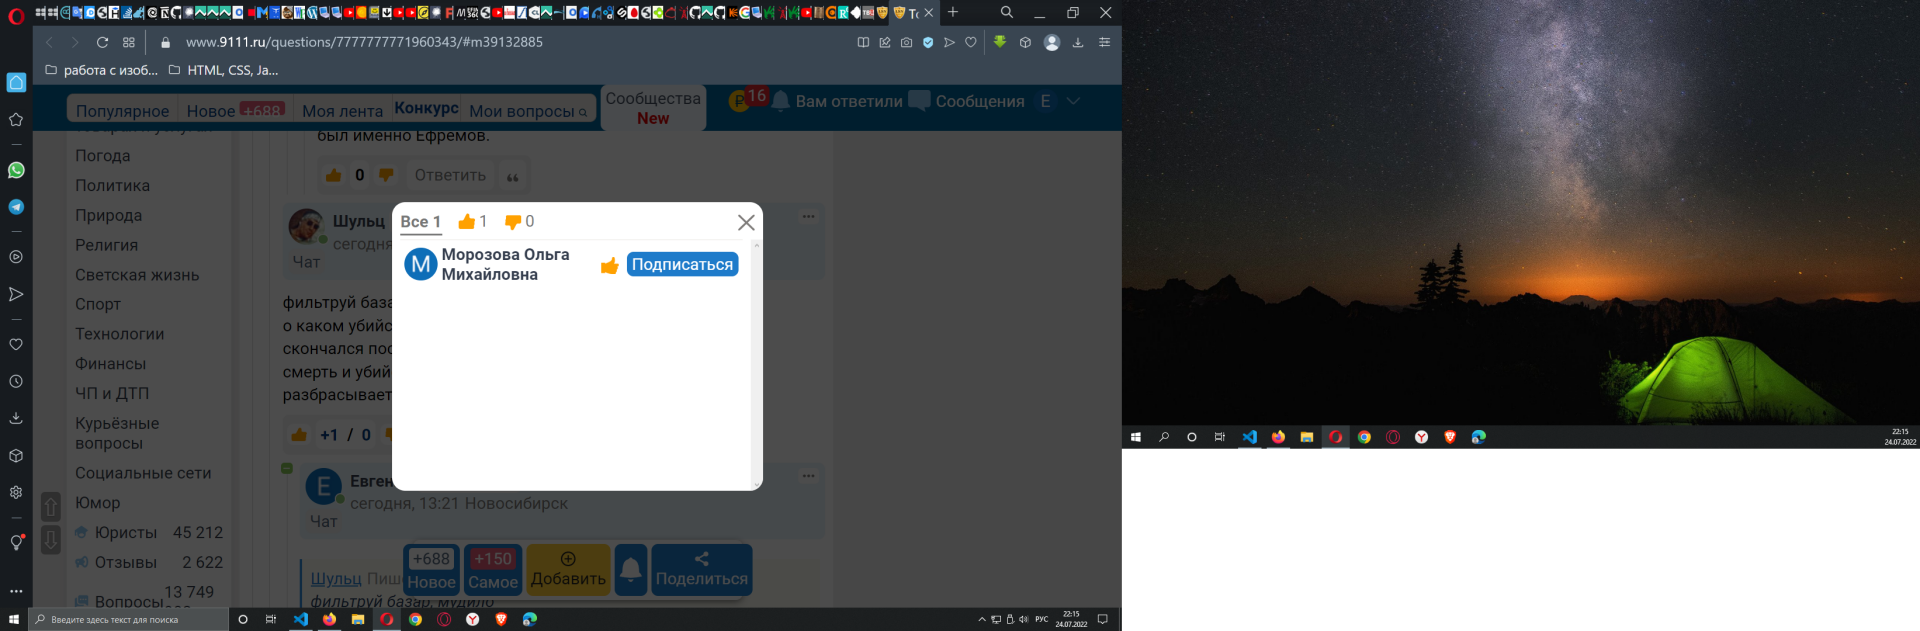1920x631 pixels.
Task: Open the three-dots menu on Шульц's comment
Action: click(x=808, y=216)
